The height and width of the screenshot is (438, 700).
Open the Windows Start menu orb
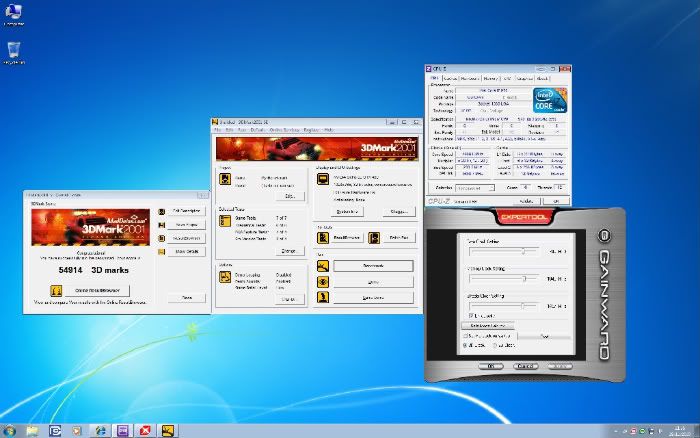9,430
